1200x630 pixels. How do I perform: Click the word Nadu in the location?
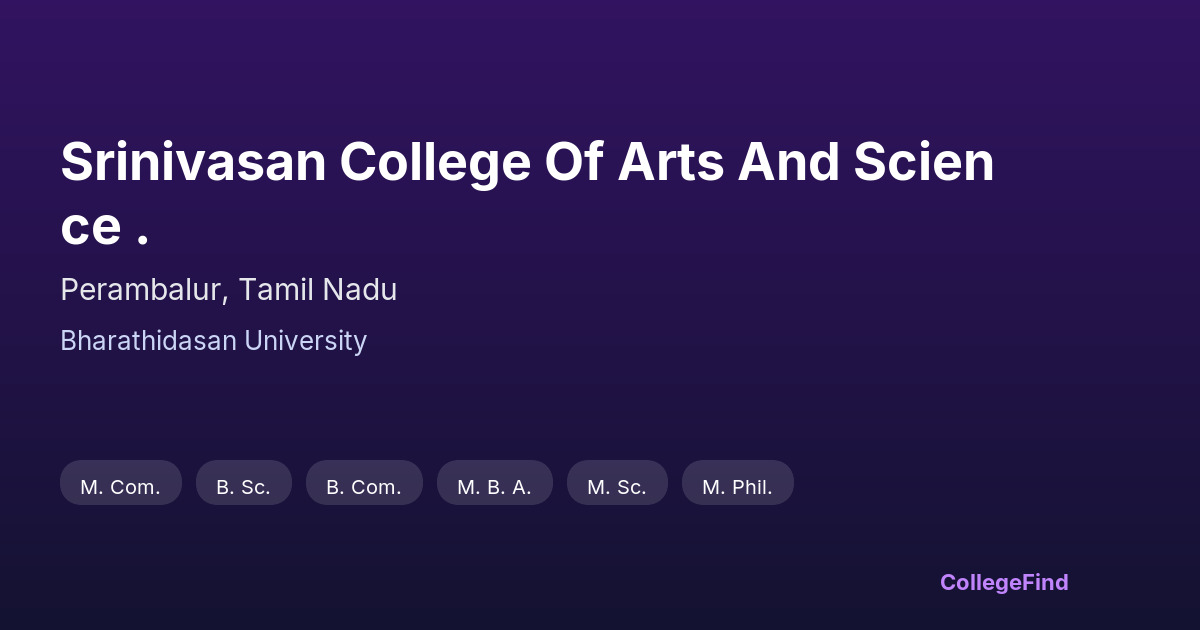coord(359,290)
